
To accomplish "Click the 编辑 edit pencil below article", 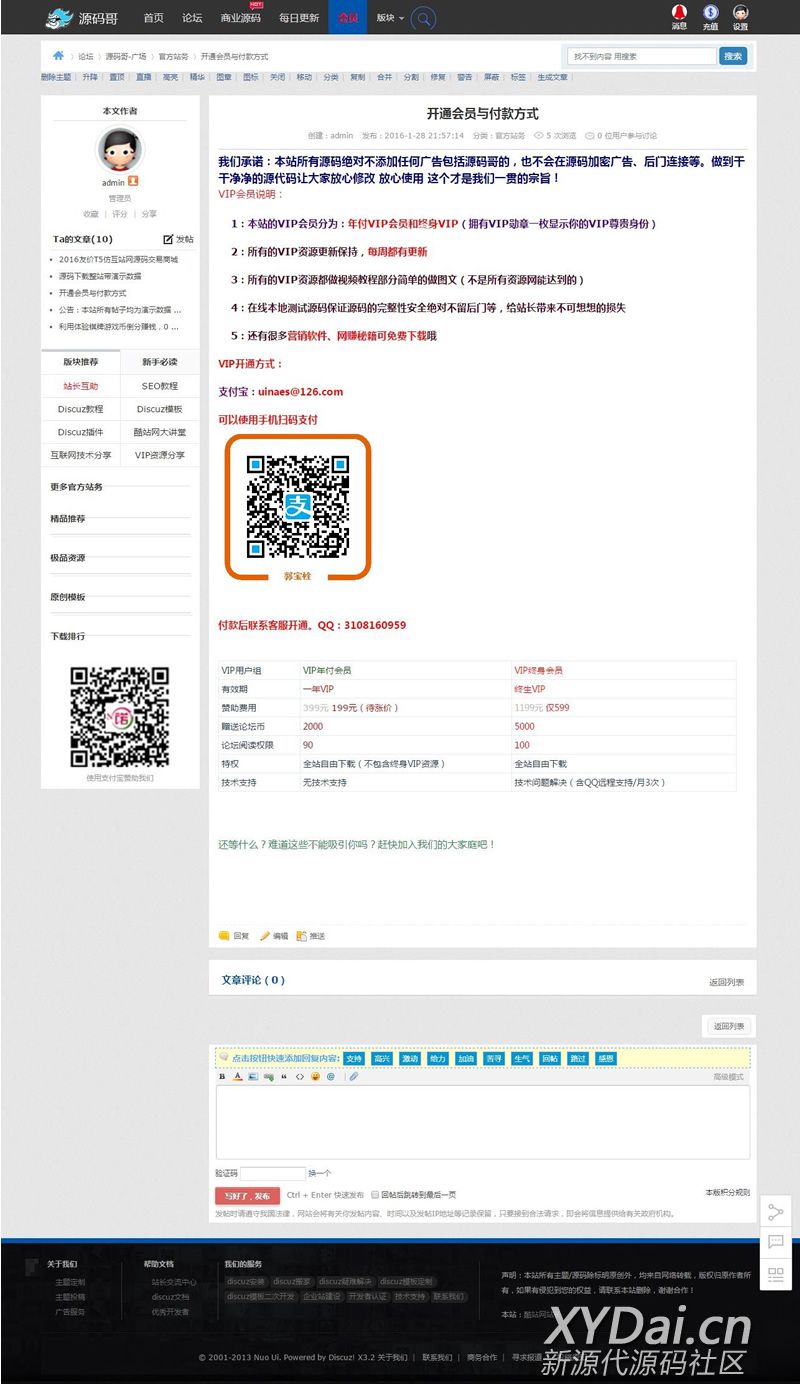I will [x=265, y=936].
